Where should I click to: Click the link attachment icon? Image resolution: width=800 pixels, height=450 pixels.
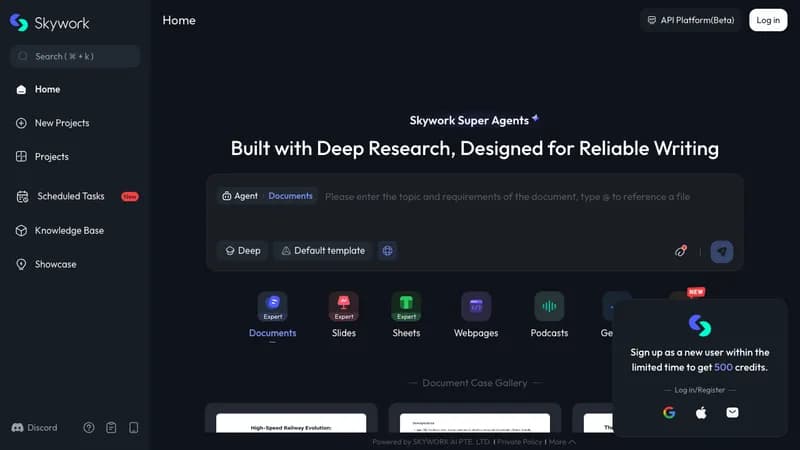coord(681,251)
